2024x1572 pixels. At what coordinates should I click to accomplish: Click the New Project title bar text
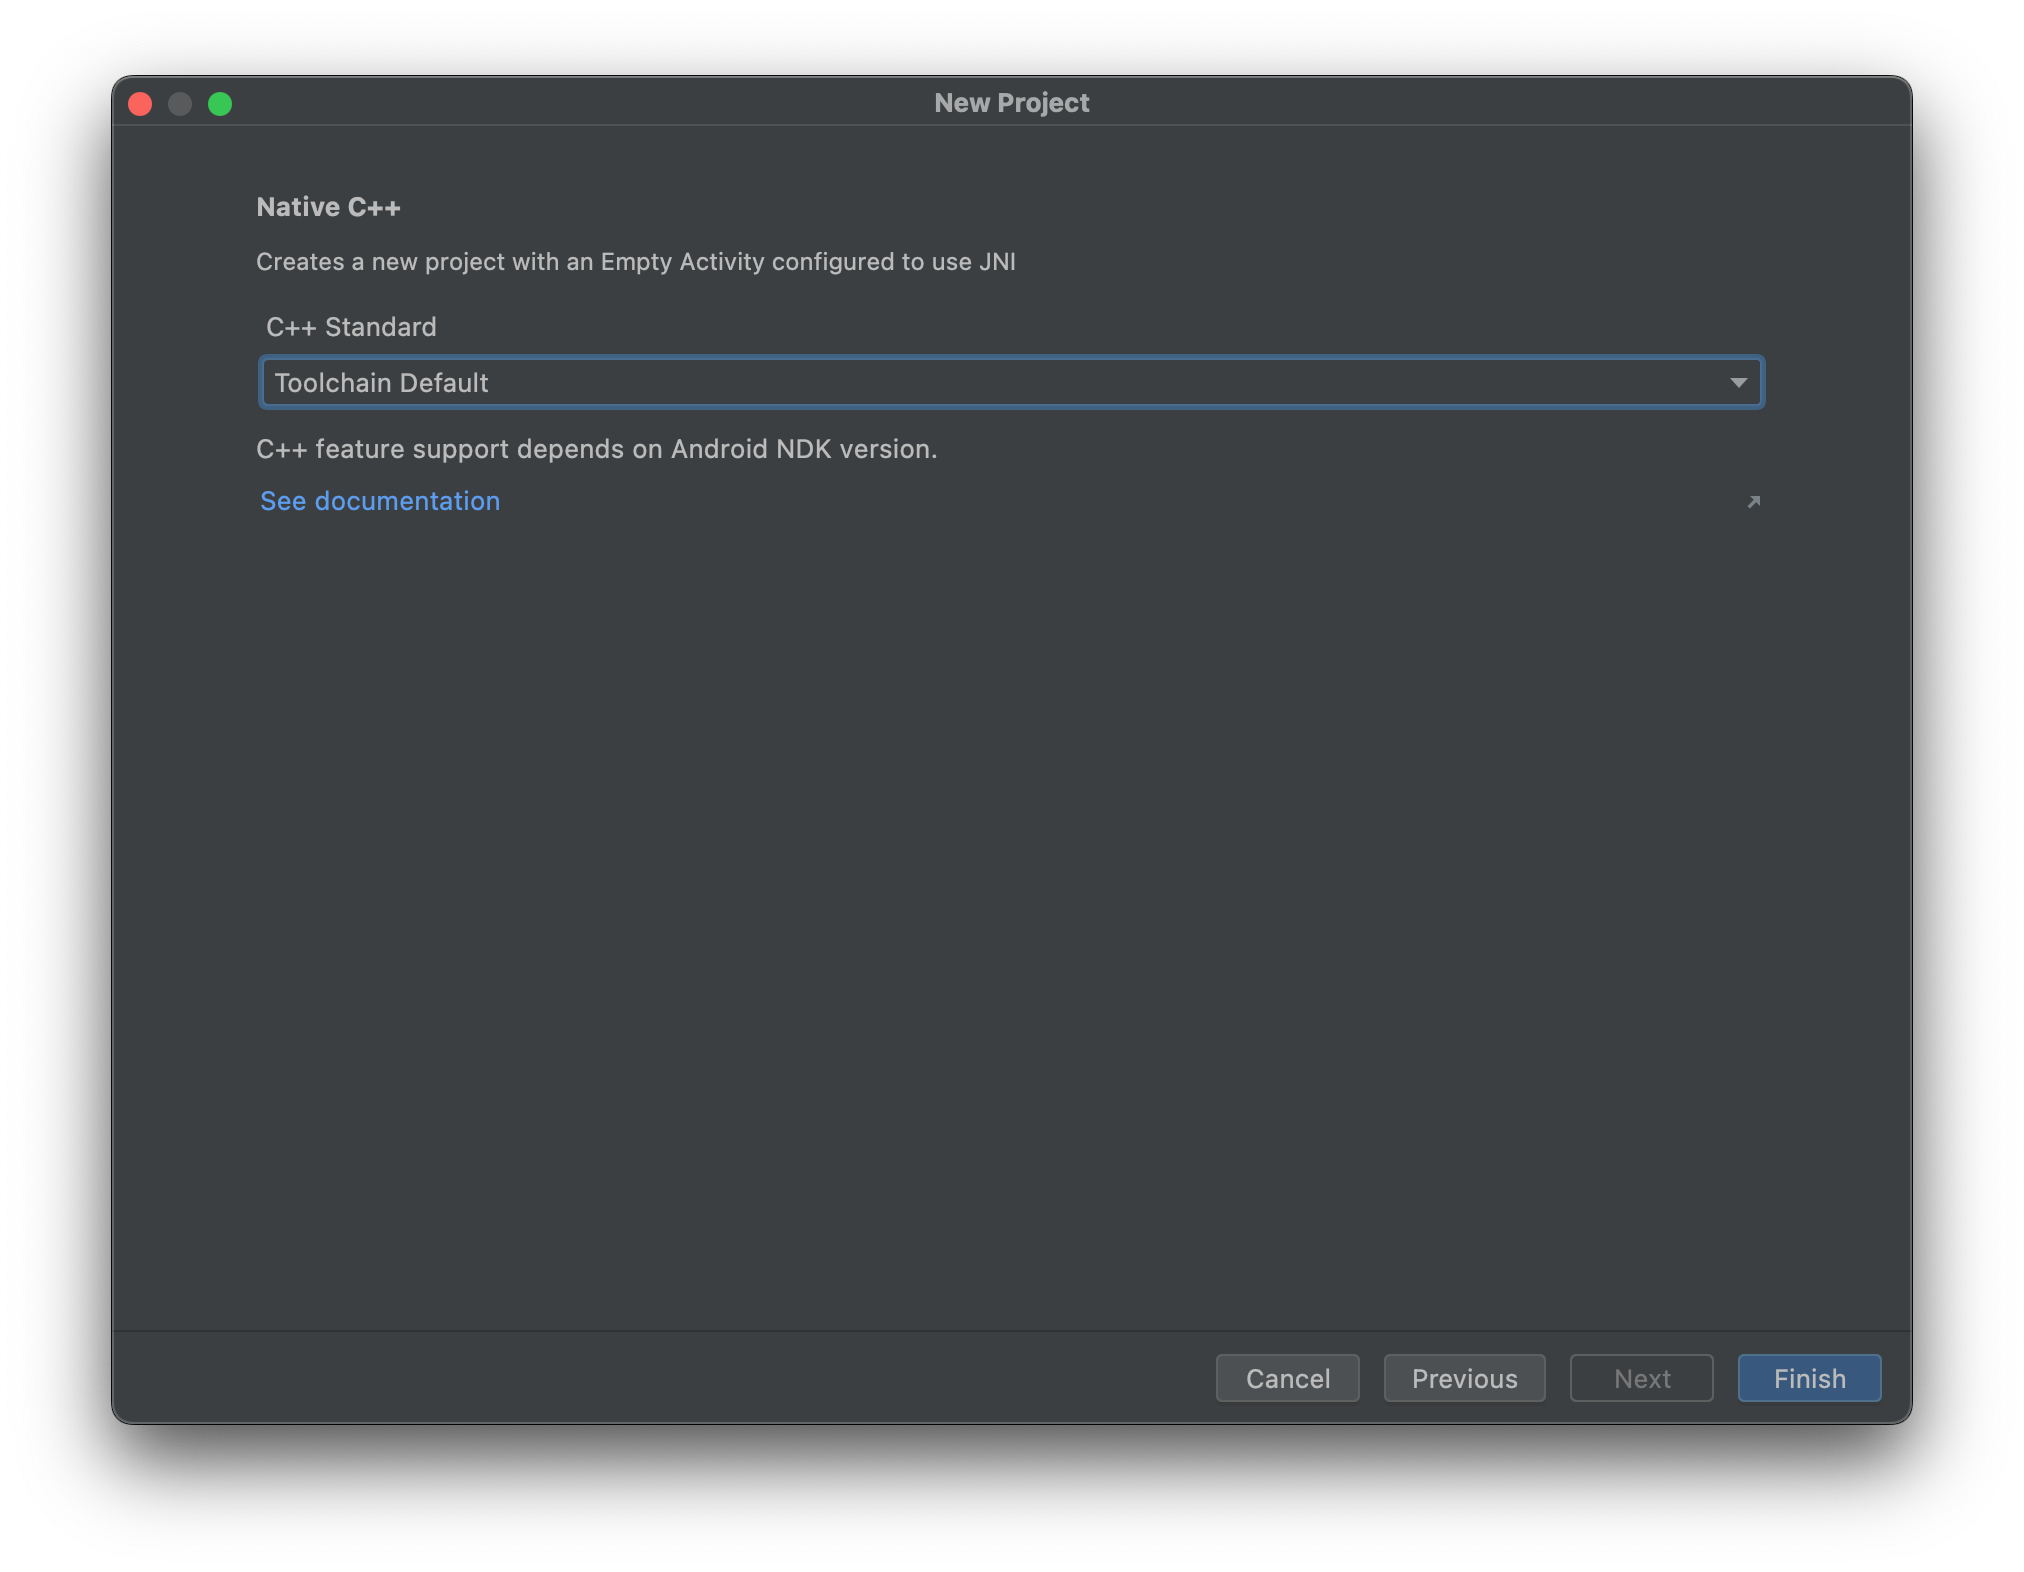pyautogui.click(x=1011, y=103)
